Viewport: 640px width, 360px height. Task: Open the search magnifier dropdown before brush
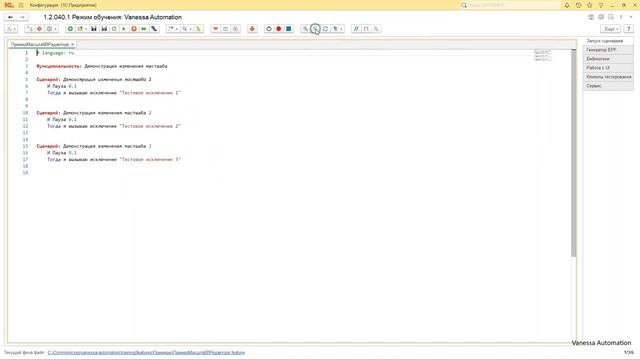187,29
